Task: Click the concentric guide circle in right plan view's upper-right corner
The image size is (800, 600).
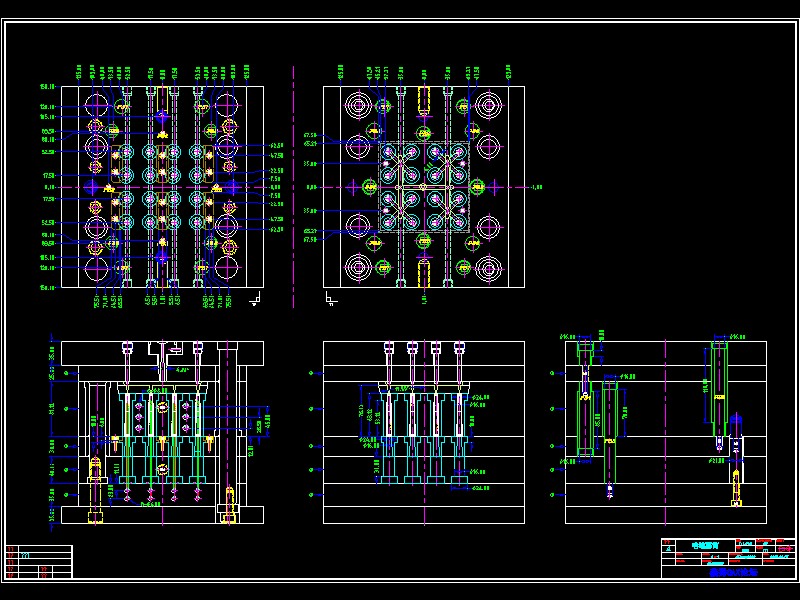Action: [x=489, y=106]
